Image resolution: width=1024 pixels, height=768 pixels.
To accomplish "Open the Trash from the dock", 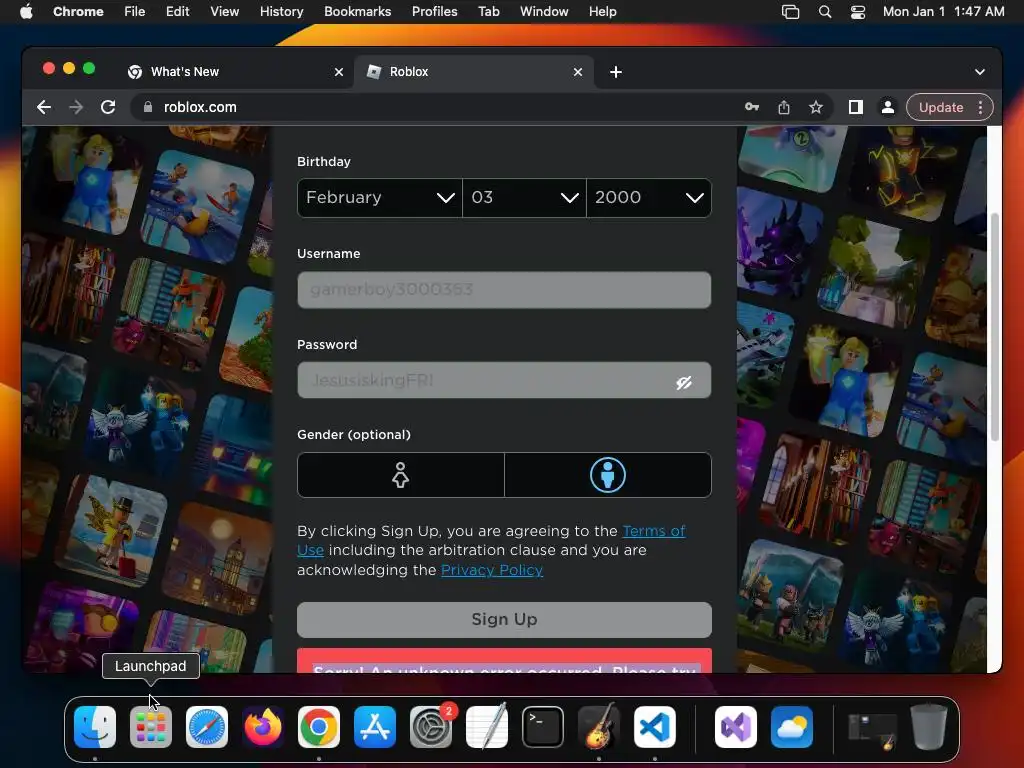I will (929, 727).
